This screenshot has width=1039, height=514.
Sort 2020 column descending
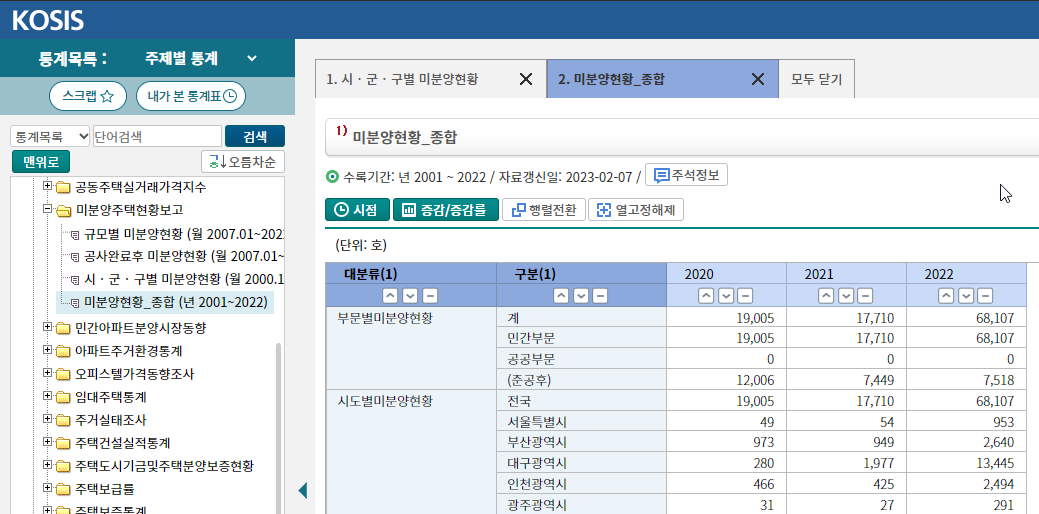point(726,296)
